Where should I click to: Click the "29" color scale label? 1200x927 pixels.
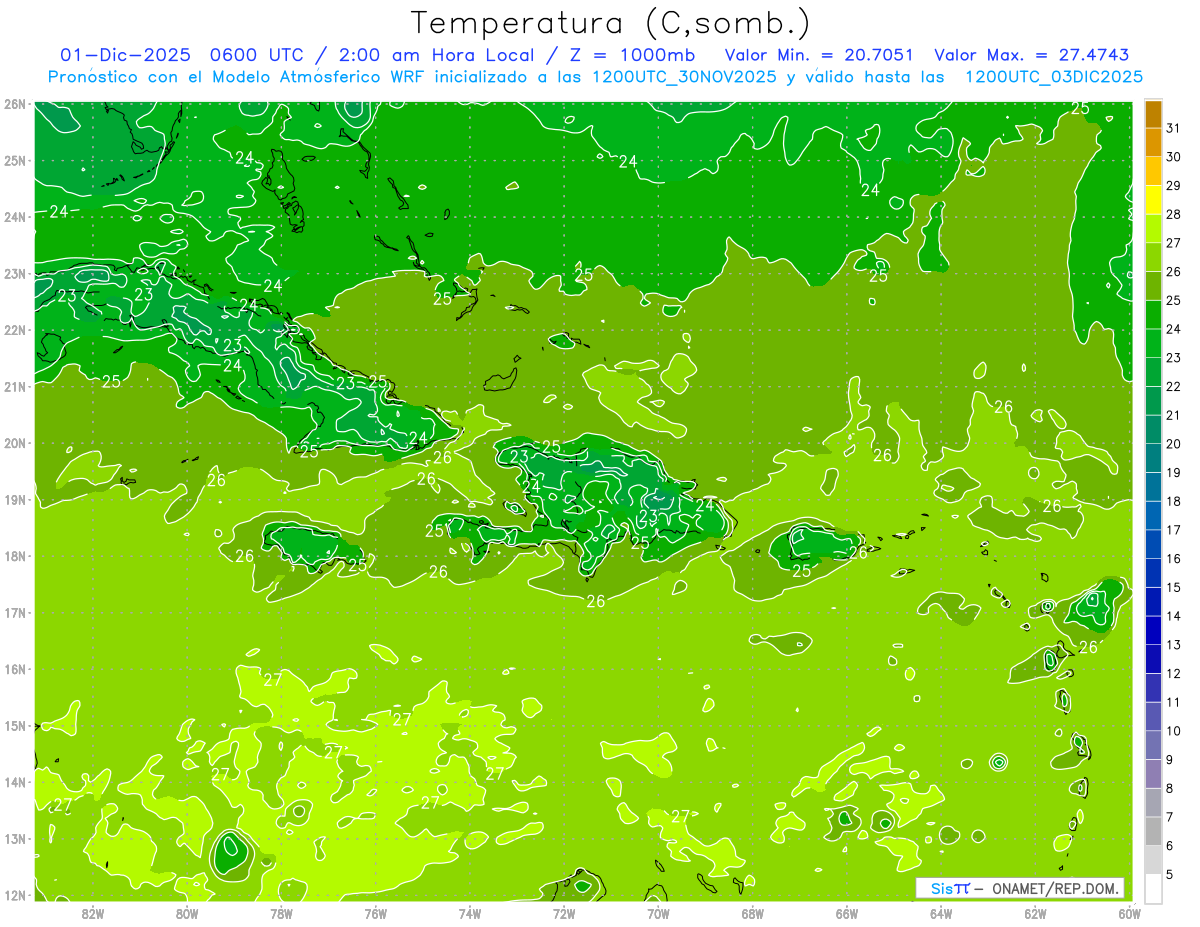pos(1174,186)
